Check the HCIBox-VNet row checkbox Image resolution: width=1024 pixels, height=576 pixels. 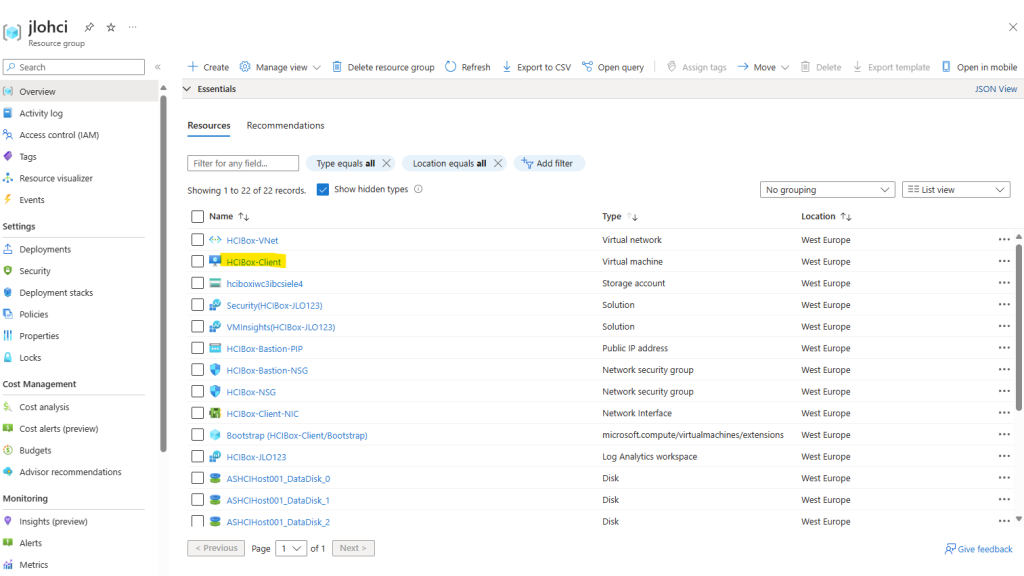(x=197, y=240)
